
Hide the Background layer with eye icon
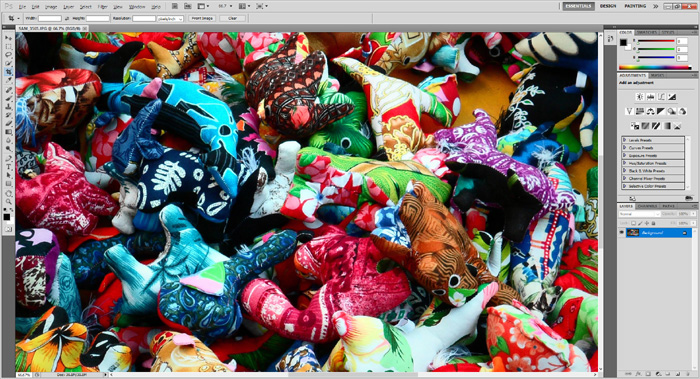(x=621, y=233)
